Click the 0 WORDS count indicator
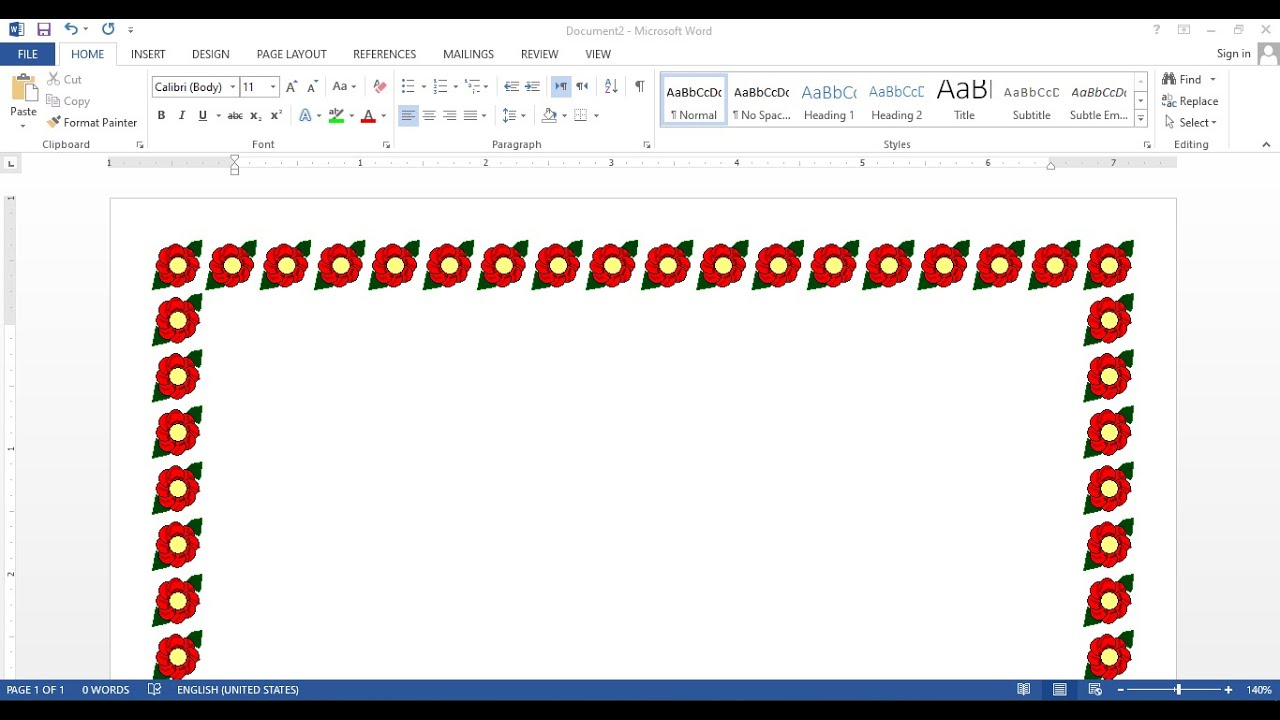 coord(105,689)
